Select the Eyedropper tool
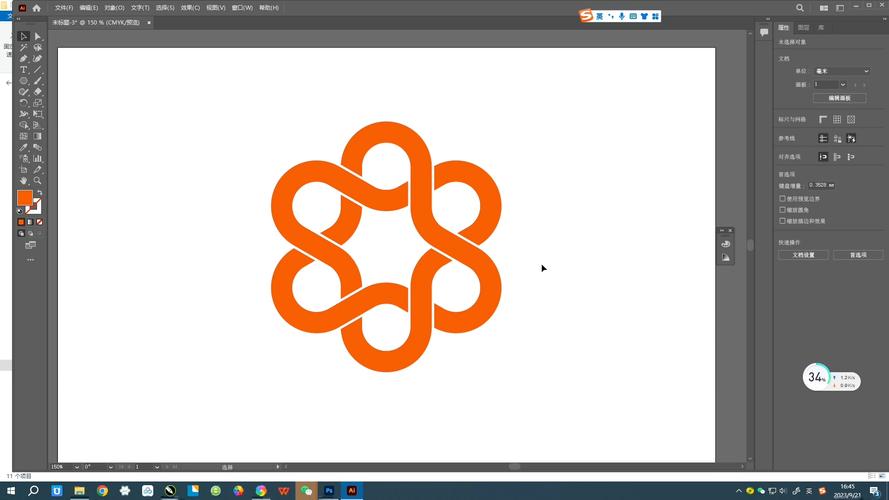889x500 pixels. tap(23, 147)
